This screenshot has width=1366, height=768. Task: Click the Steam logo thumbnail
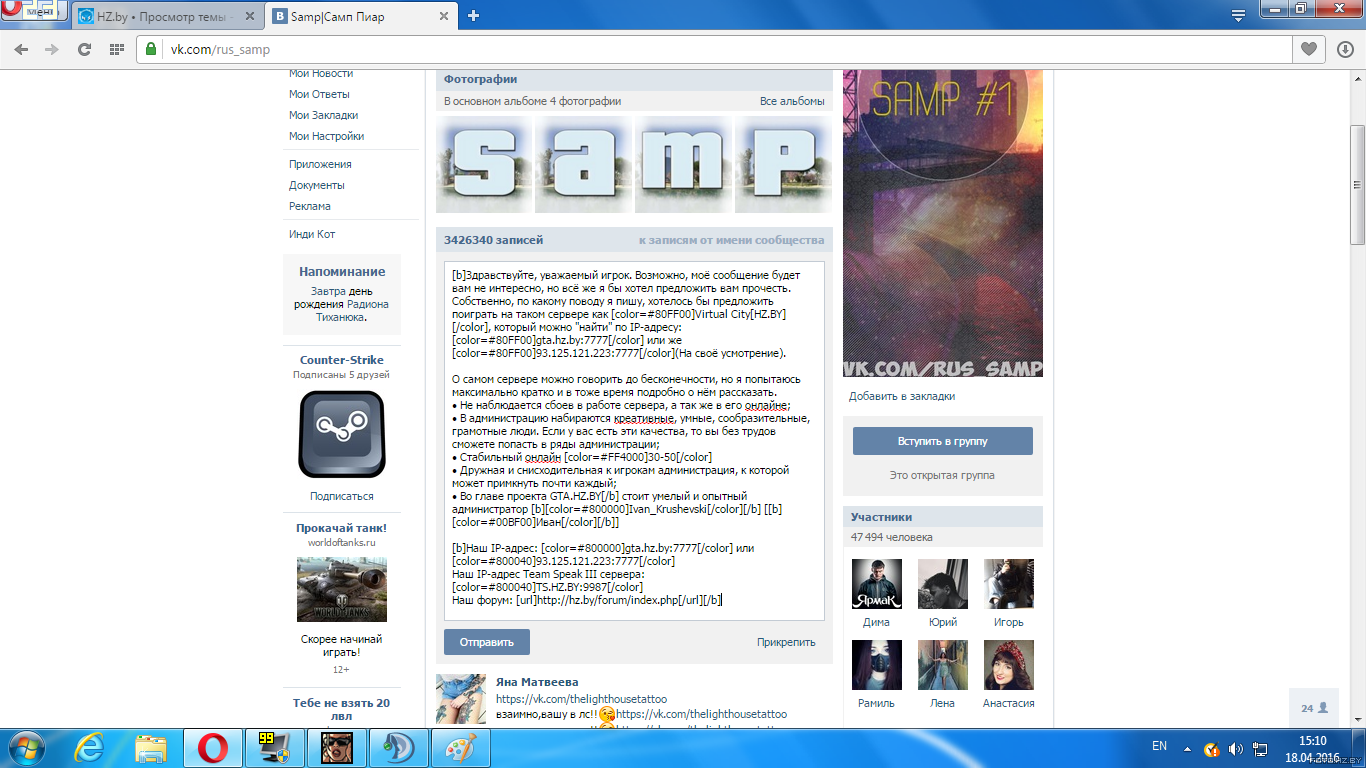[342, 434]
